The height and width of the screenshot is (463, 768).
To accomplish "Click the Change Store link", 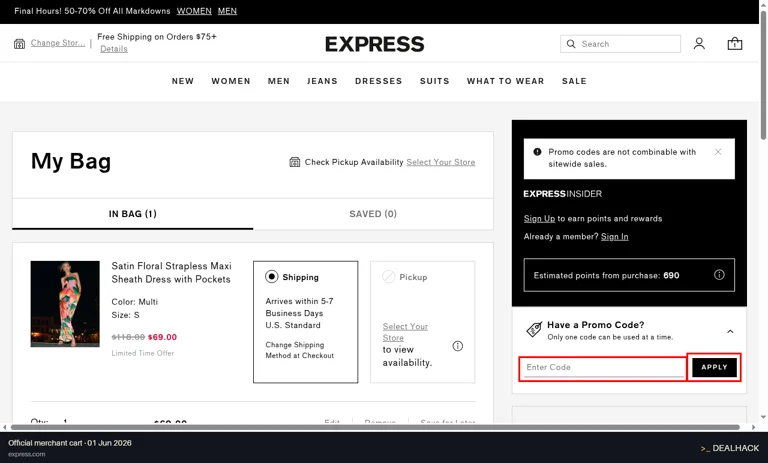I will 58,43.
